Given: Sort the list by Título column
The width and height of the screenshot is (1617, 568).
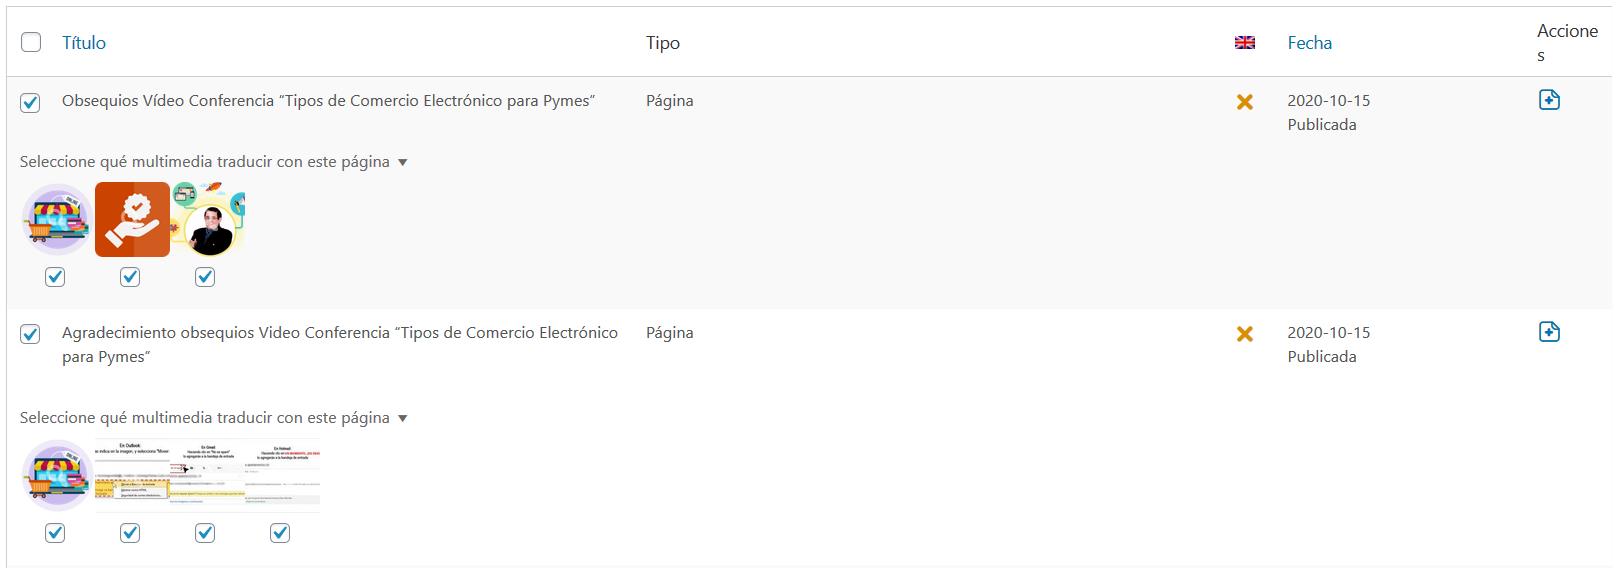Looking at the screenshot, I should (x=84, y=43).
